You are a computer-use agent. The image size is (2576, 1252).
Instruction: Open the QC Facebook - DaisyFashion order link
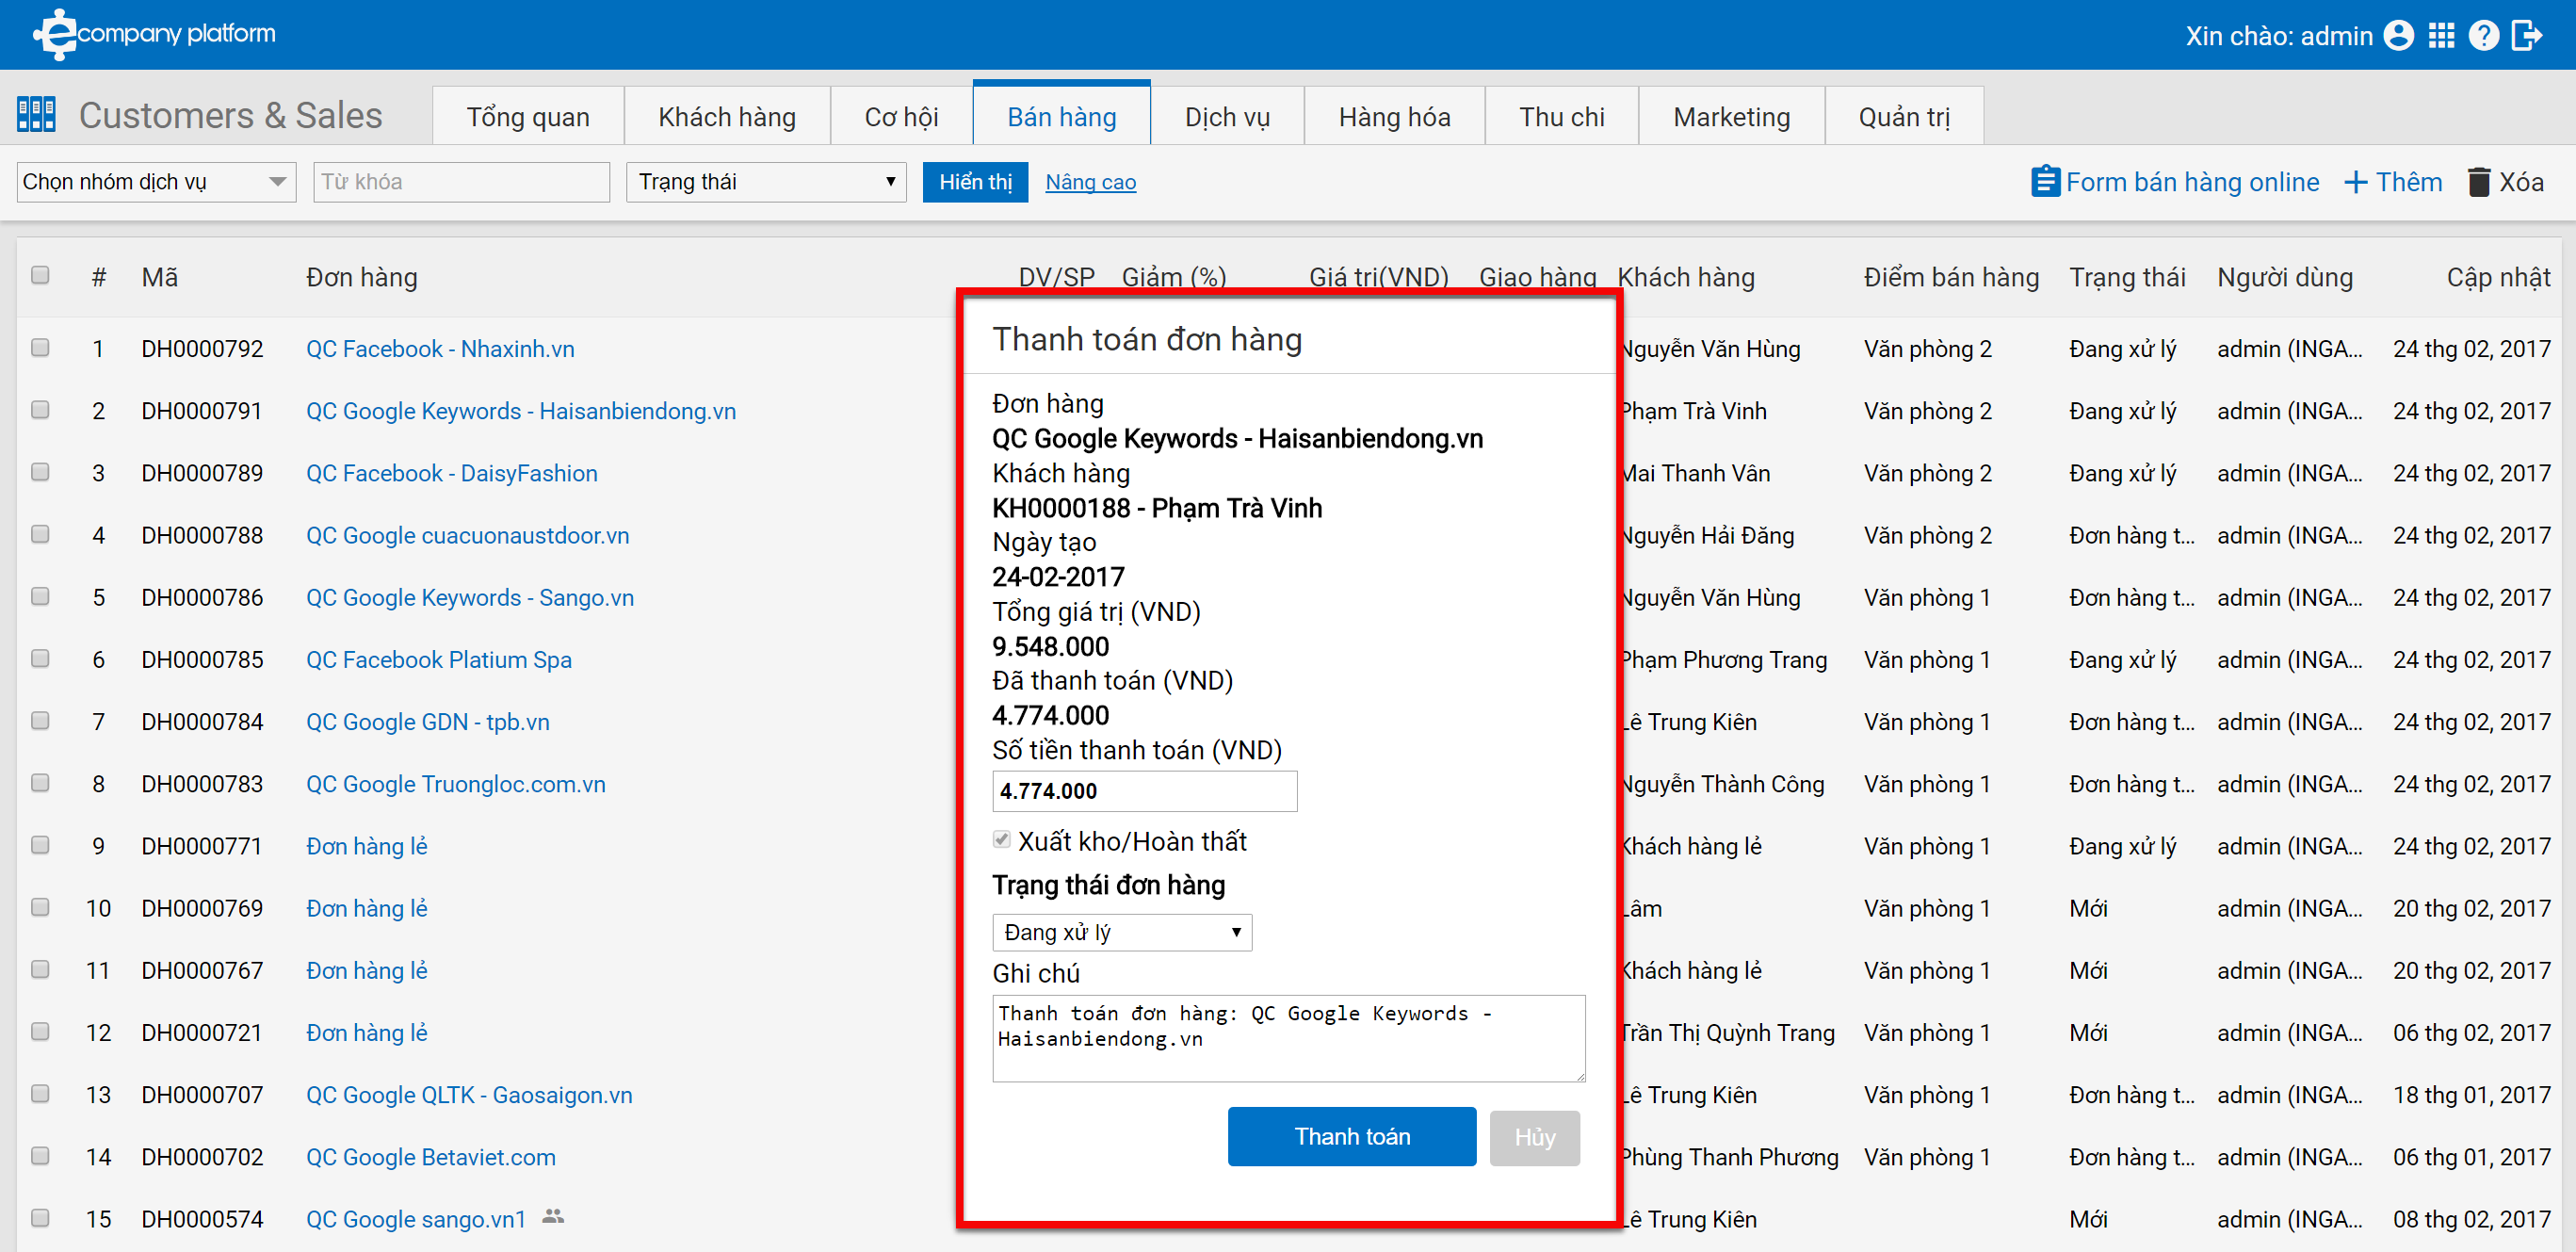[452, 473]
